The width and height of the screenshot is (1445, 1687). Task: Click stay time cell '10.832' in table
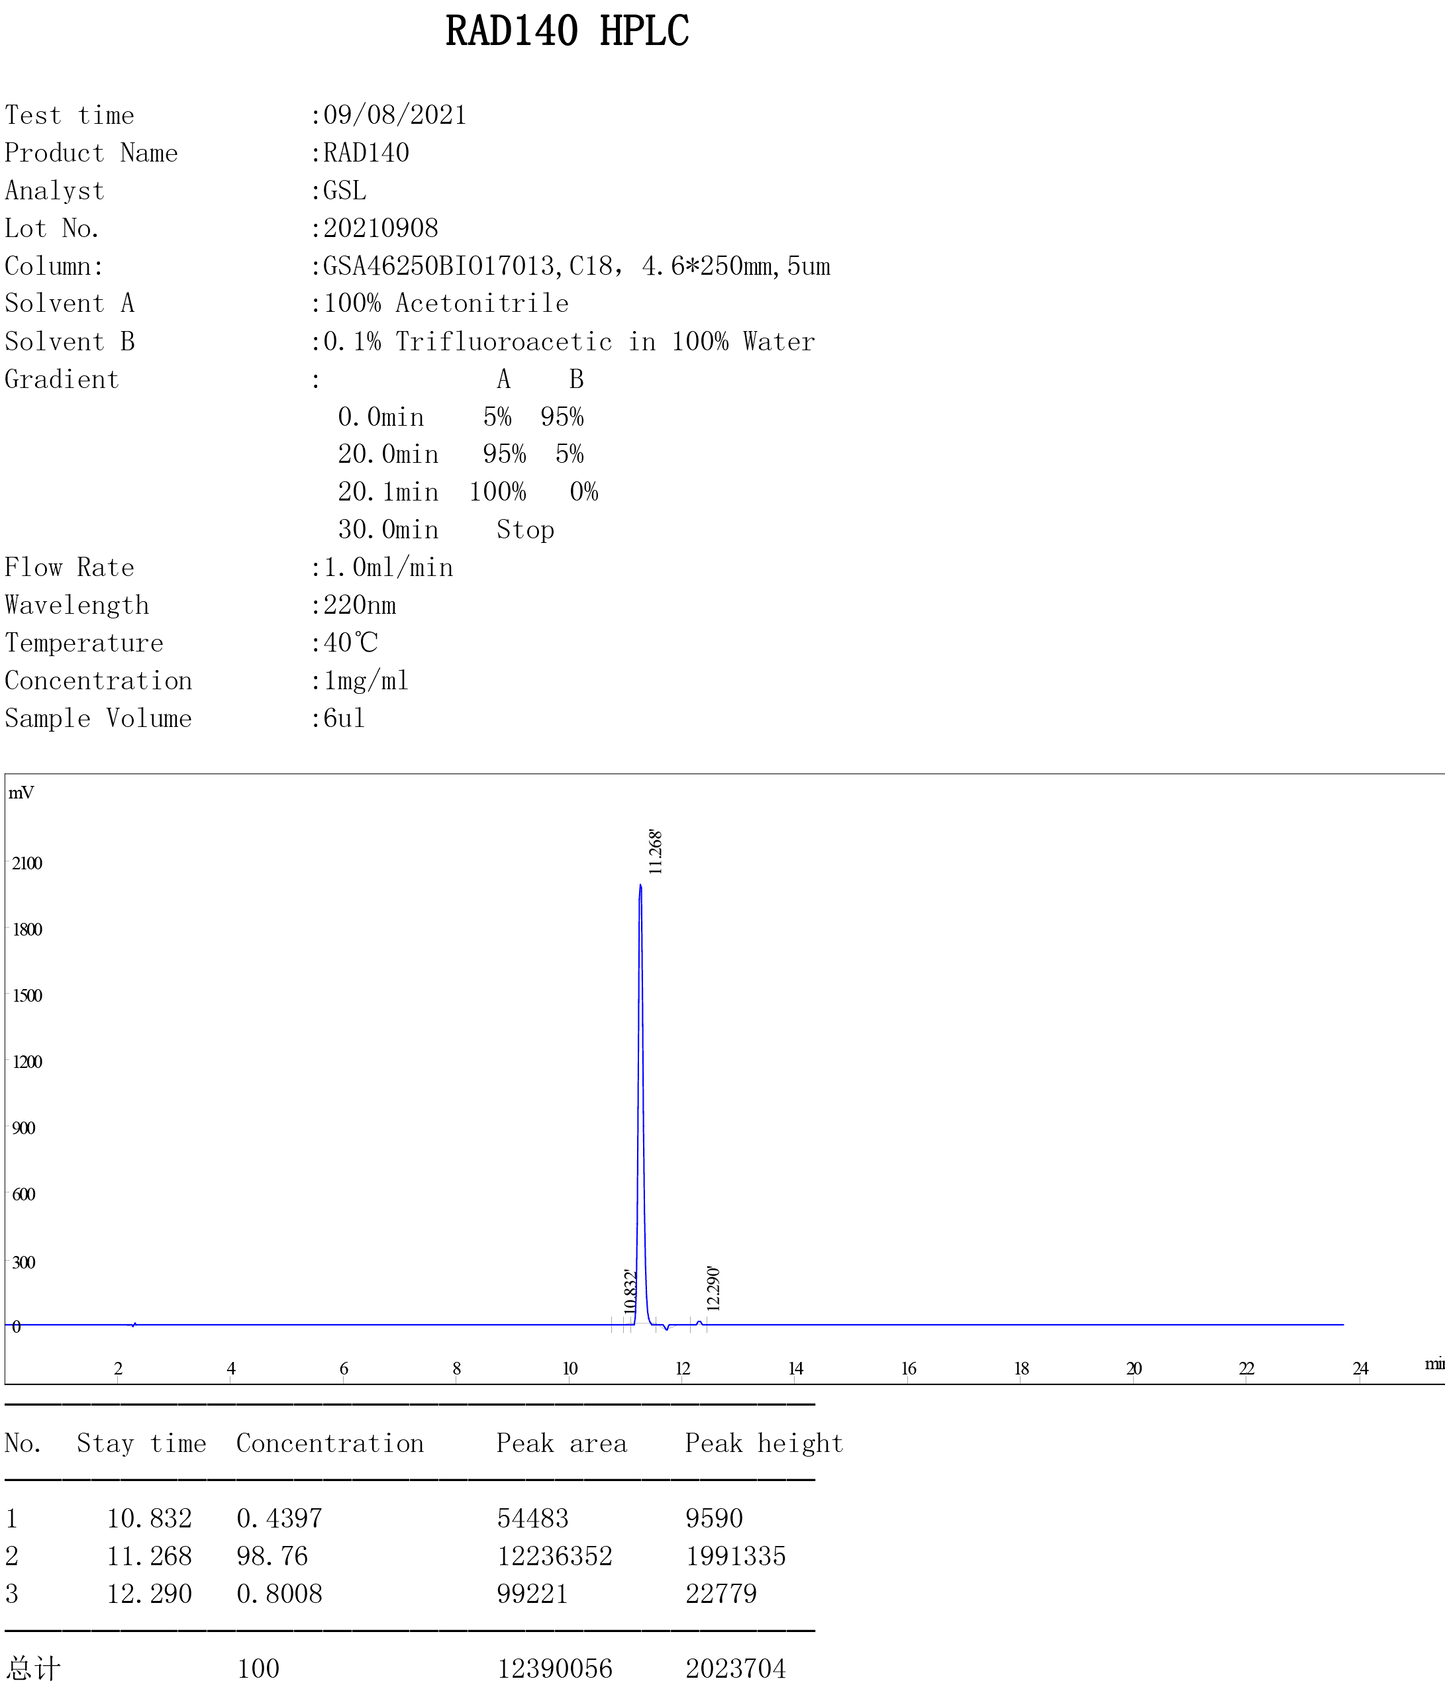coord(149,1518)
